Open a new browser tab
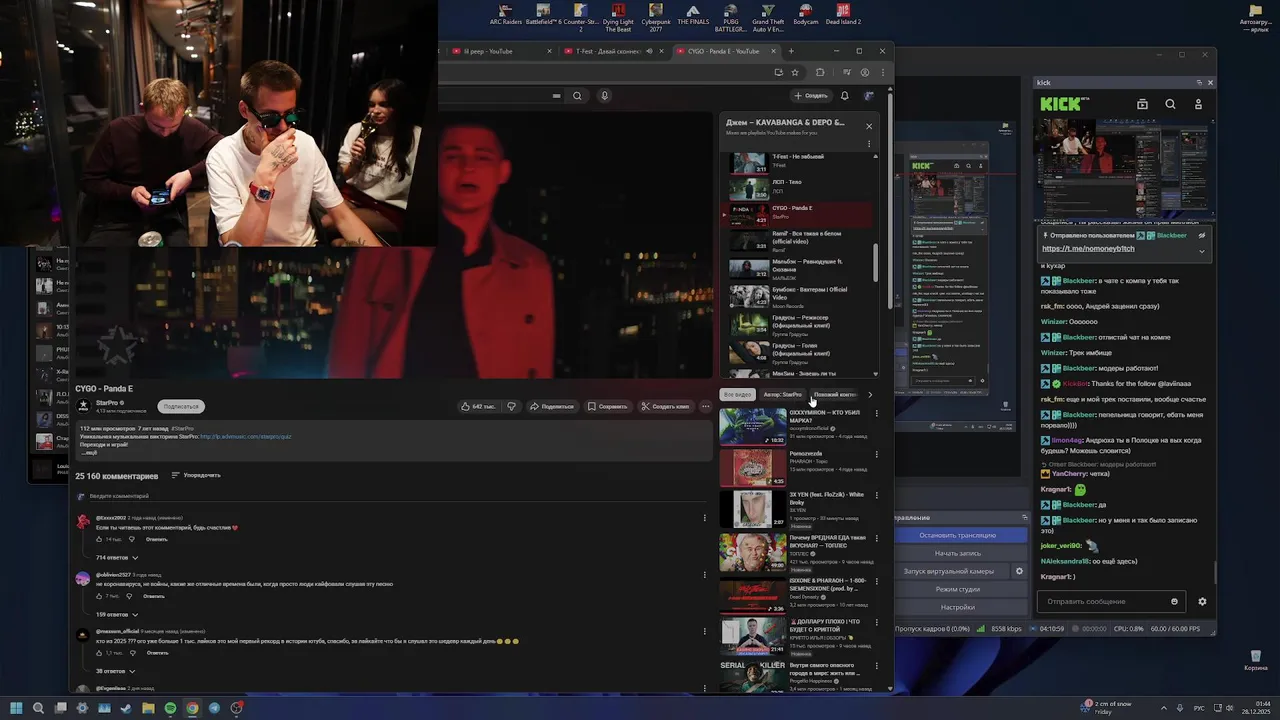The height and width of the screenshot is (720, 1280). pyautogui.click(x=791, y=51)
